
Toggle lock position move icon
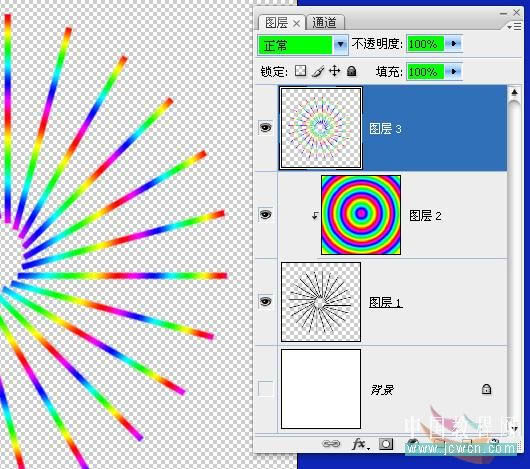(x=334, y=71)
